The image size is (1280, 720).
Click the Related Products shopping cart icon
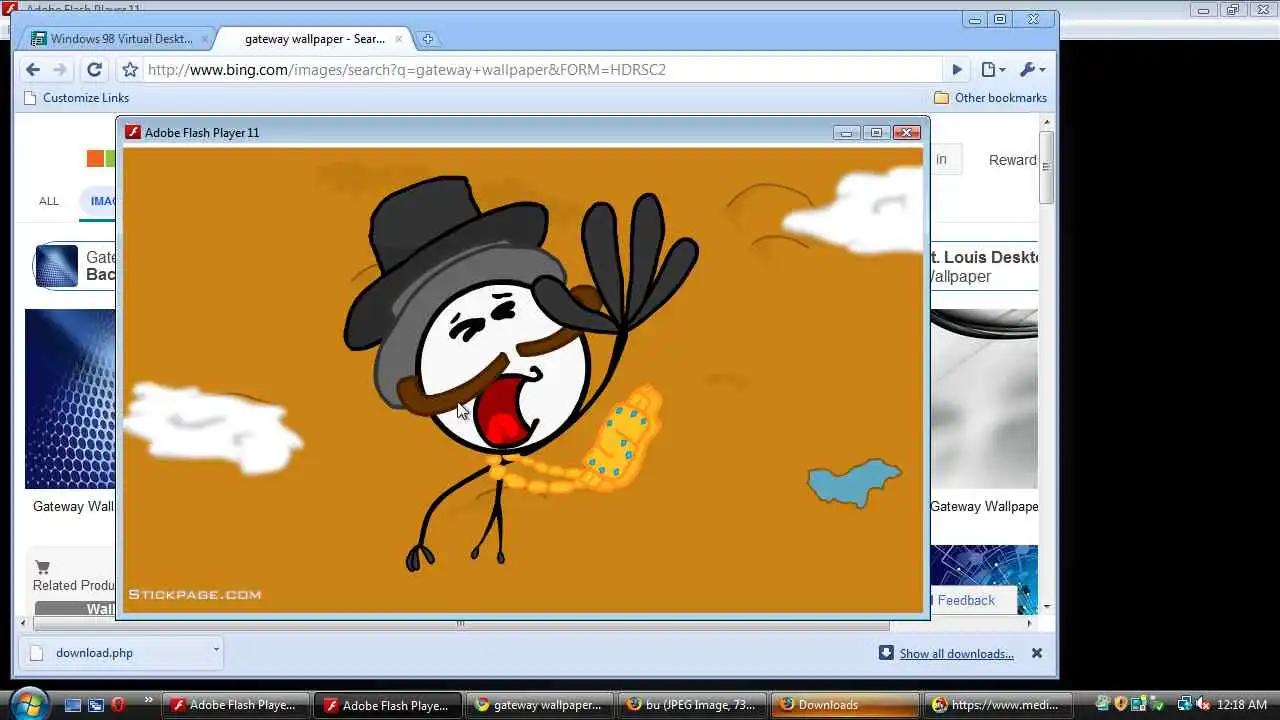coord(42,567)
